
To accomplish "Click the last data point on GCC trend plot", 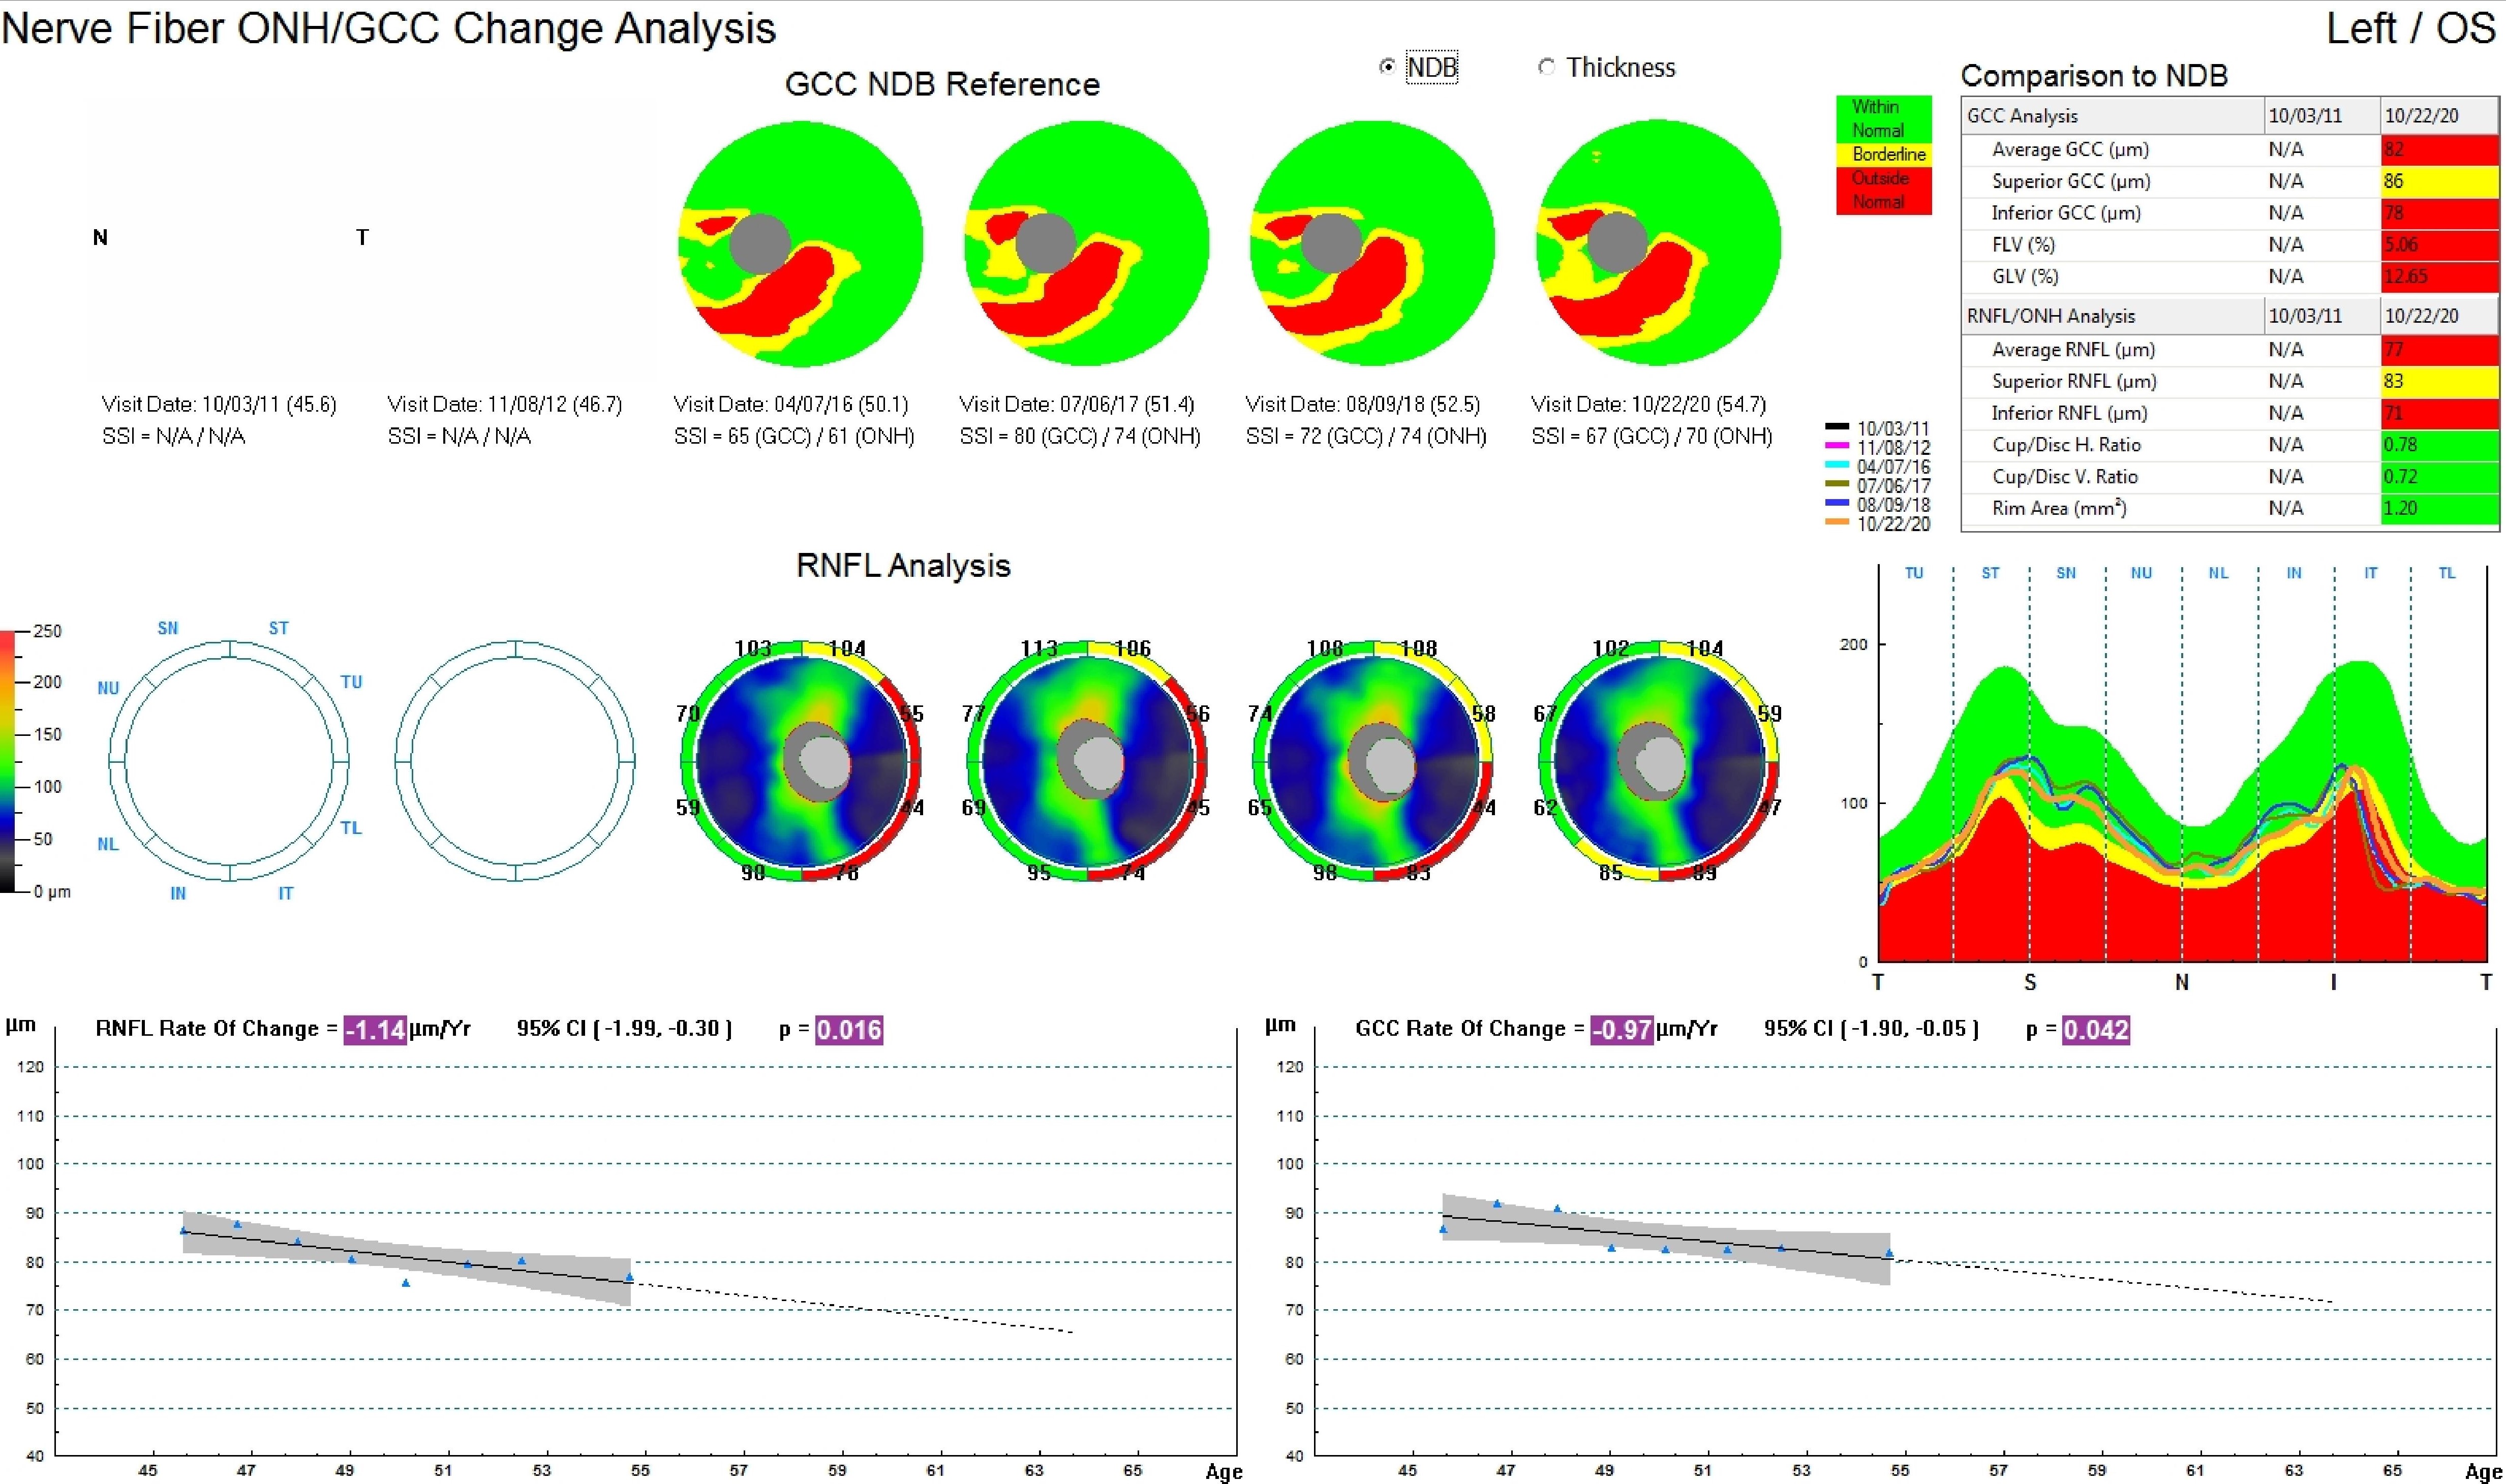I will (1889, 1253).
